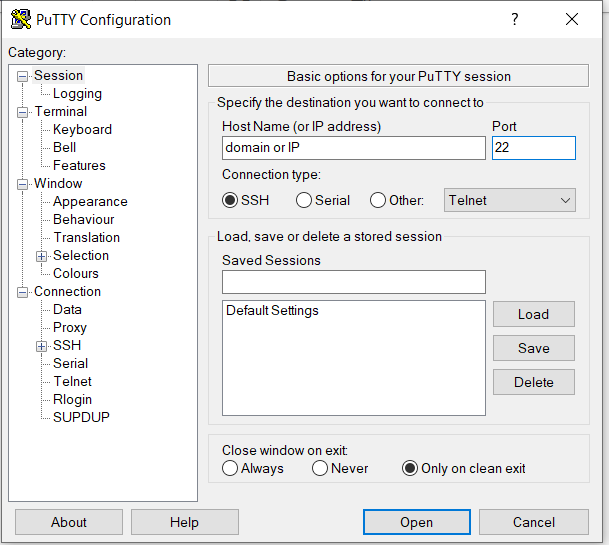Select Colours in the category tree
The width and height of the screenshot is (609, 545).
point(76,274)
